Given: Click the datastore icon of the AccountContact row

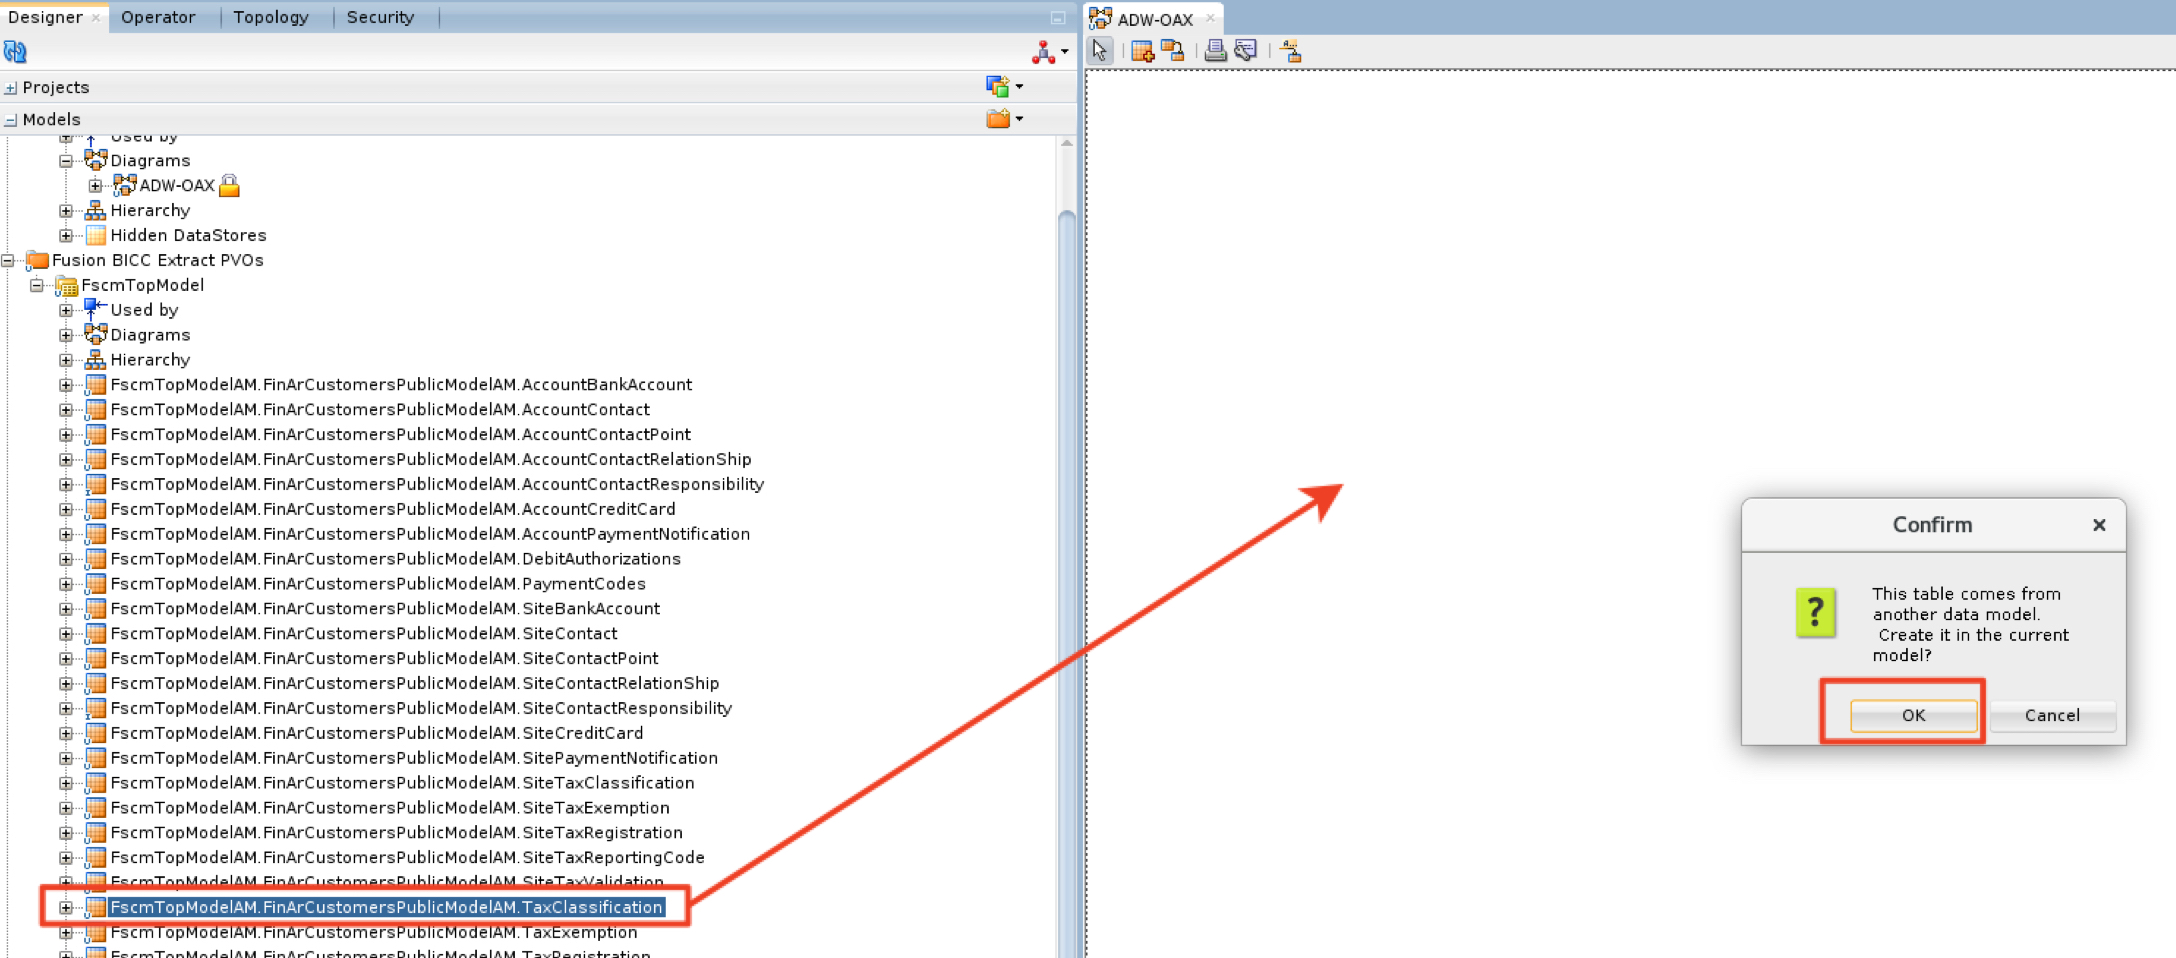Looking at the screenshot, I should 96,410.
